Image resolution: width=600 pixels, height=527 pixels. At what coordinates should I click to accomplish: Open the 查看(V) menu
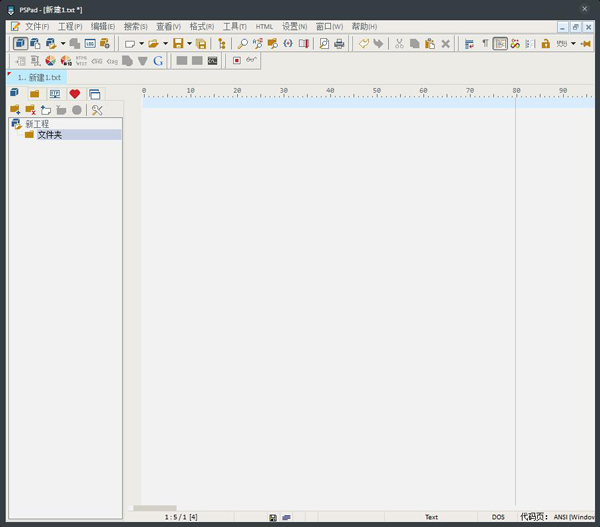(x=168, y=26)
